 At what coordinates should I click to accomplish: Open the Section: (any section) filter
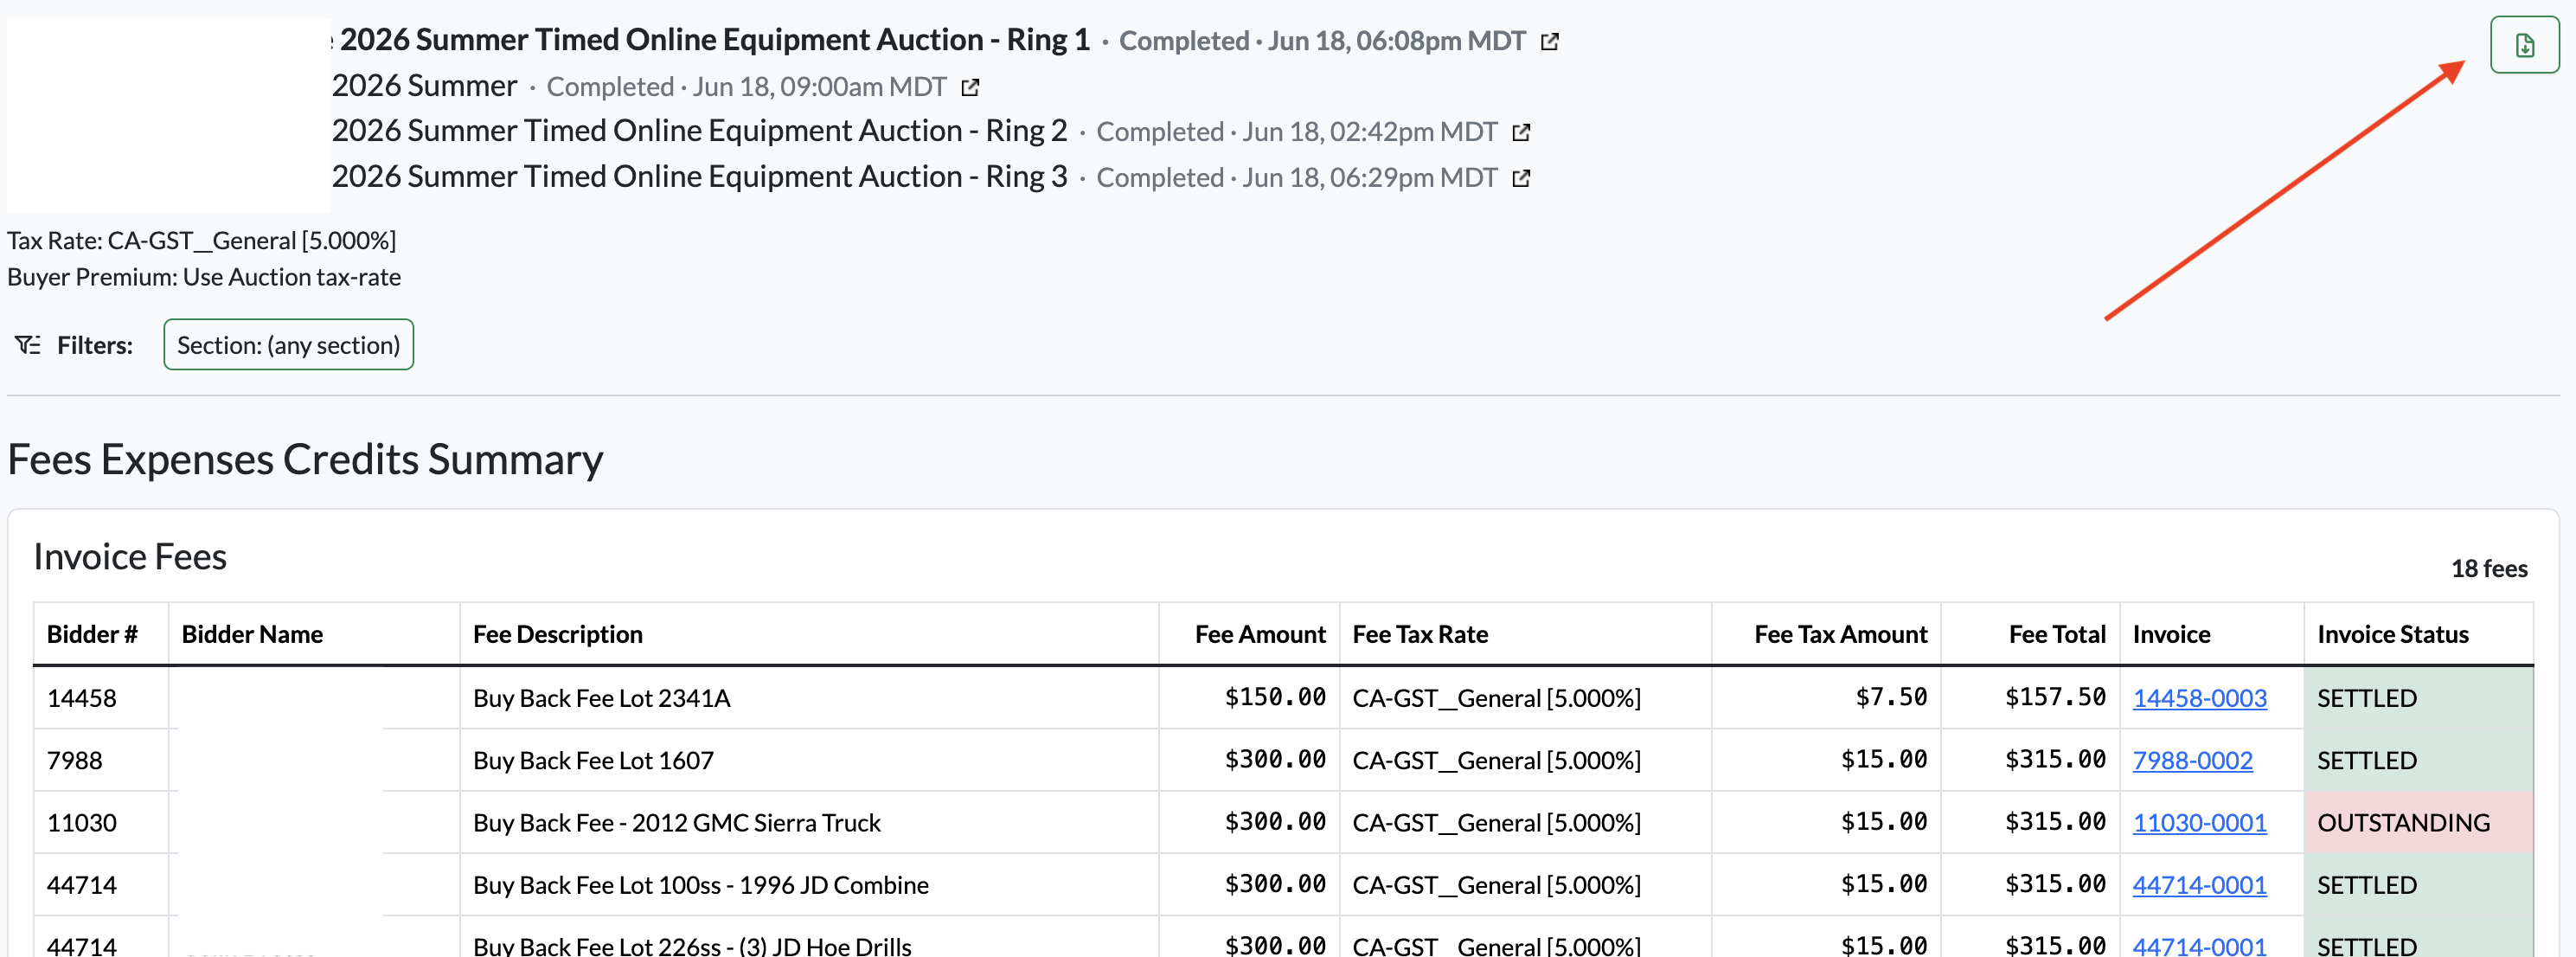click(288, 345)
